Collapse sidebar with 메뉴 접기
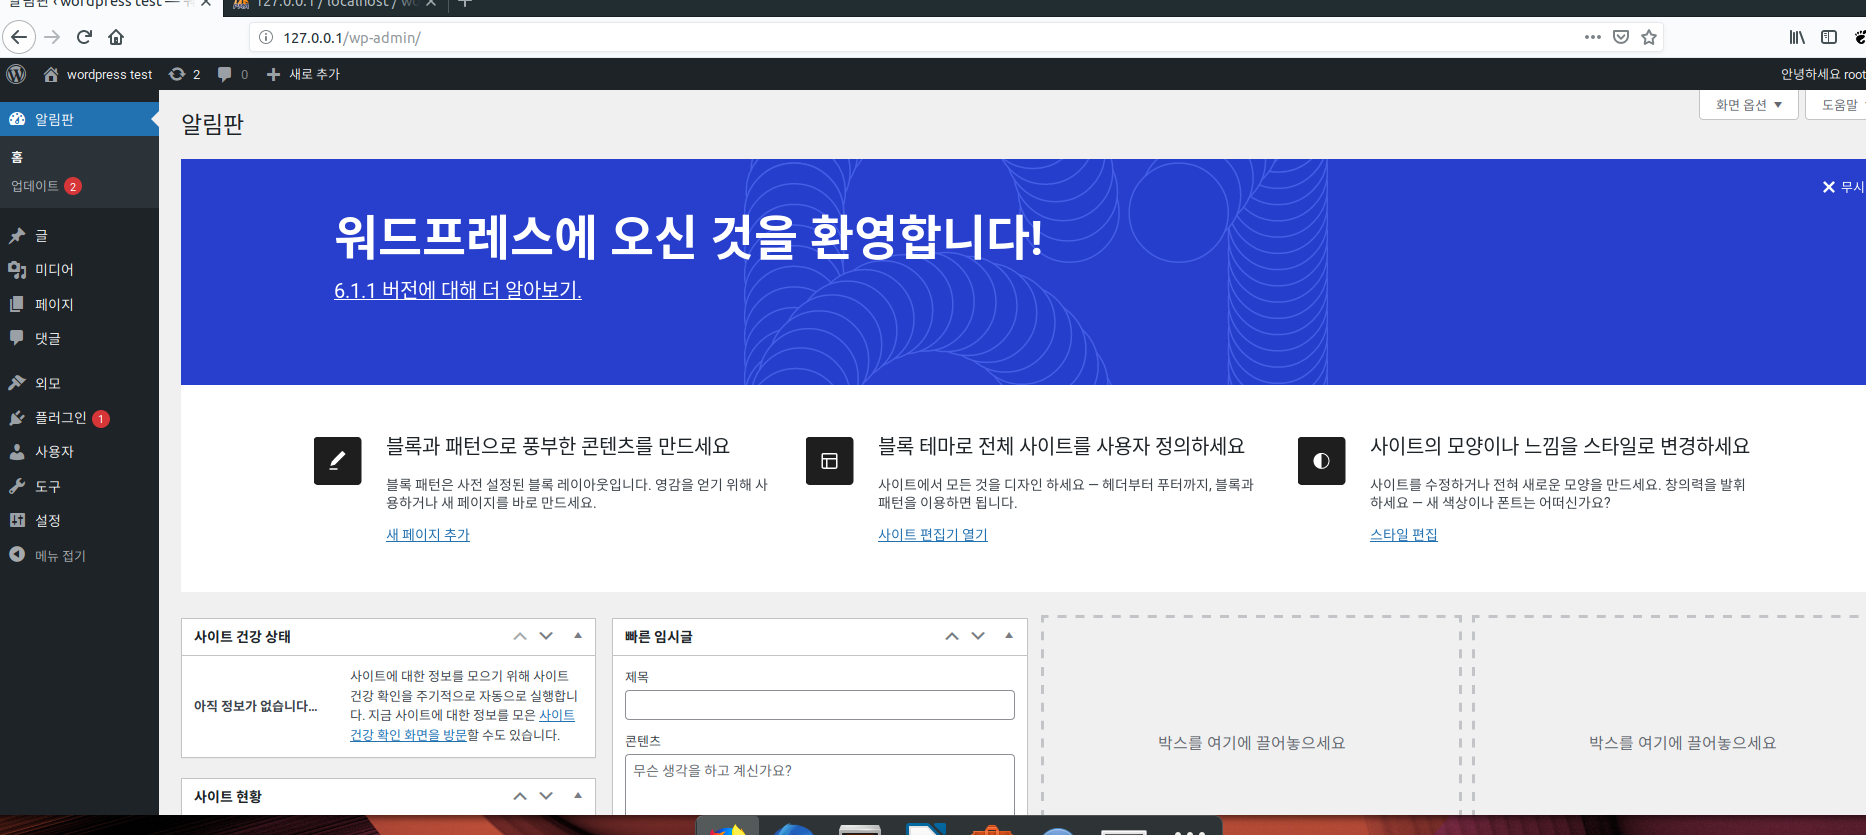This screenshot has height=835, width=1866. click(x=79, y=555)
